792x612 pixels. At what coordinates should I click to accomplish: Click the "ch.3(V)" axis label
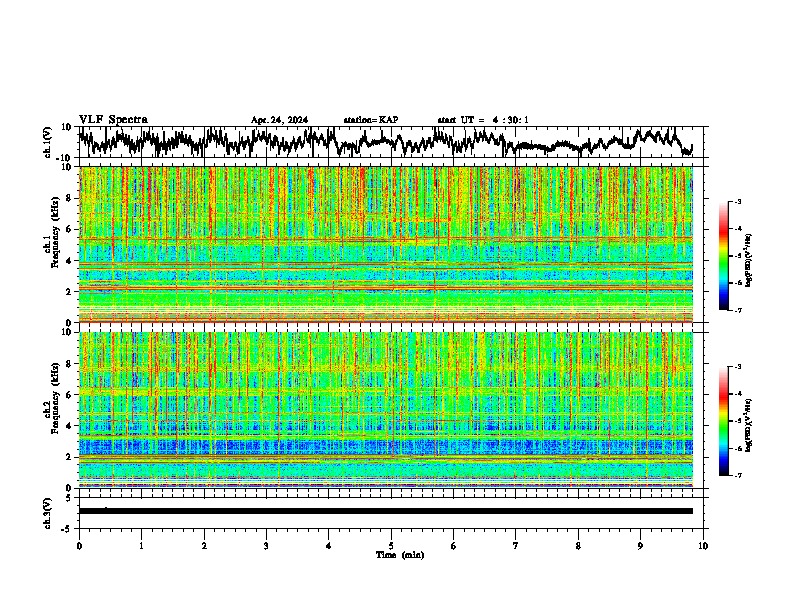click(48, 513)
